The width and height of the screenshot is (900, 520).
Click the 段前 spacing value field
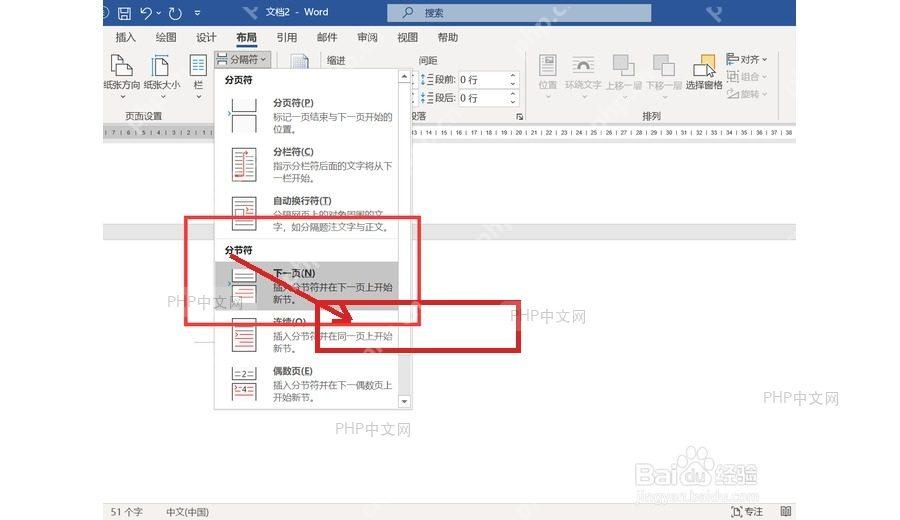[482, 80]
